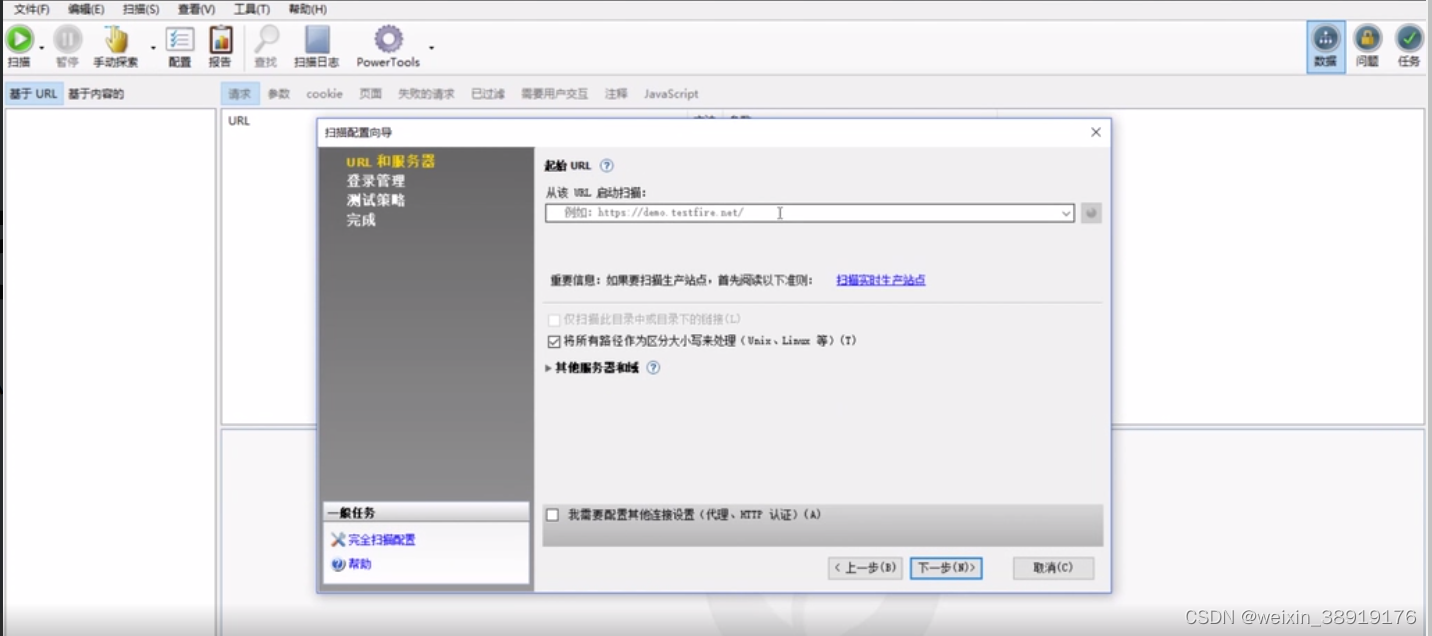1432x636 pixels.
Task: Select the 已过滤 tab
Action: coord(488,94)
